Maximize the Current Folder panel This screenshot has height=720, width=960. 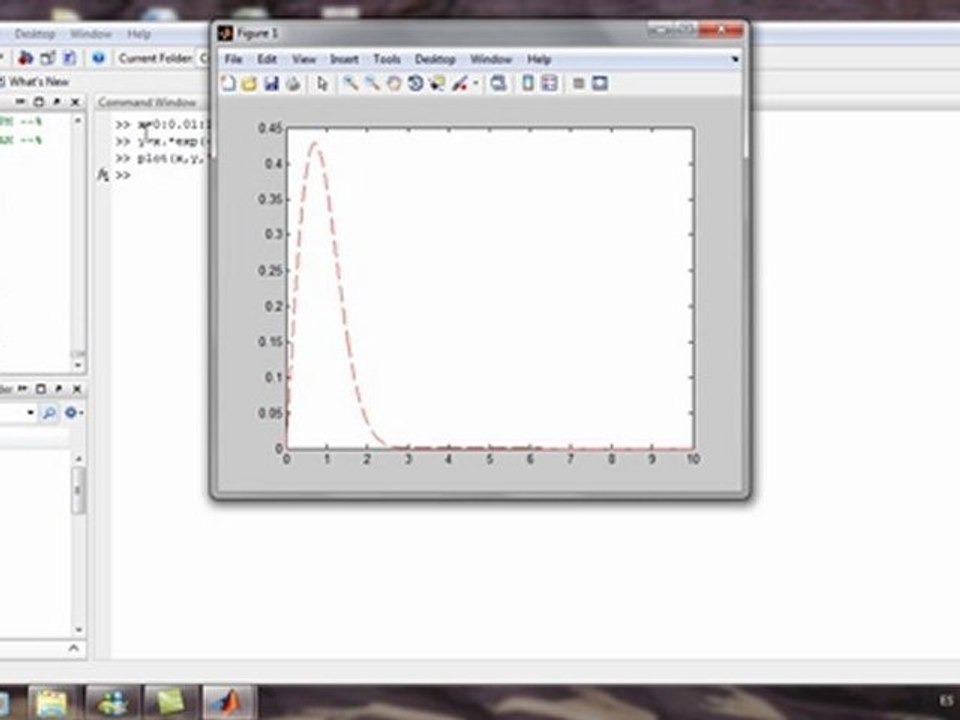pyautogui.click(x=40, y=389)
